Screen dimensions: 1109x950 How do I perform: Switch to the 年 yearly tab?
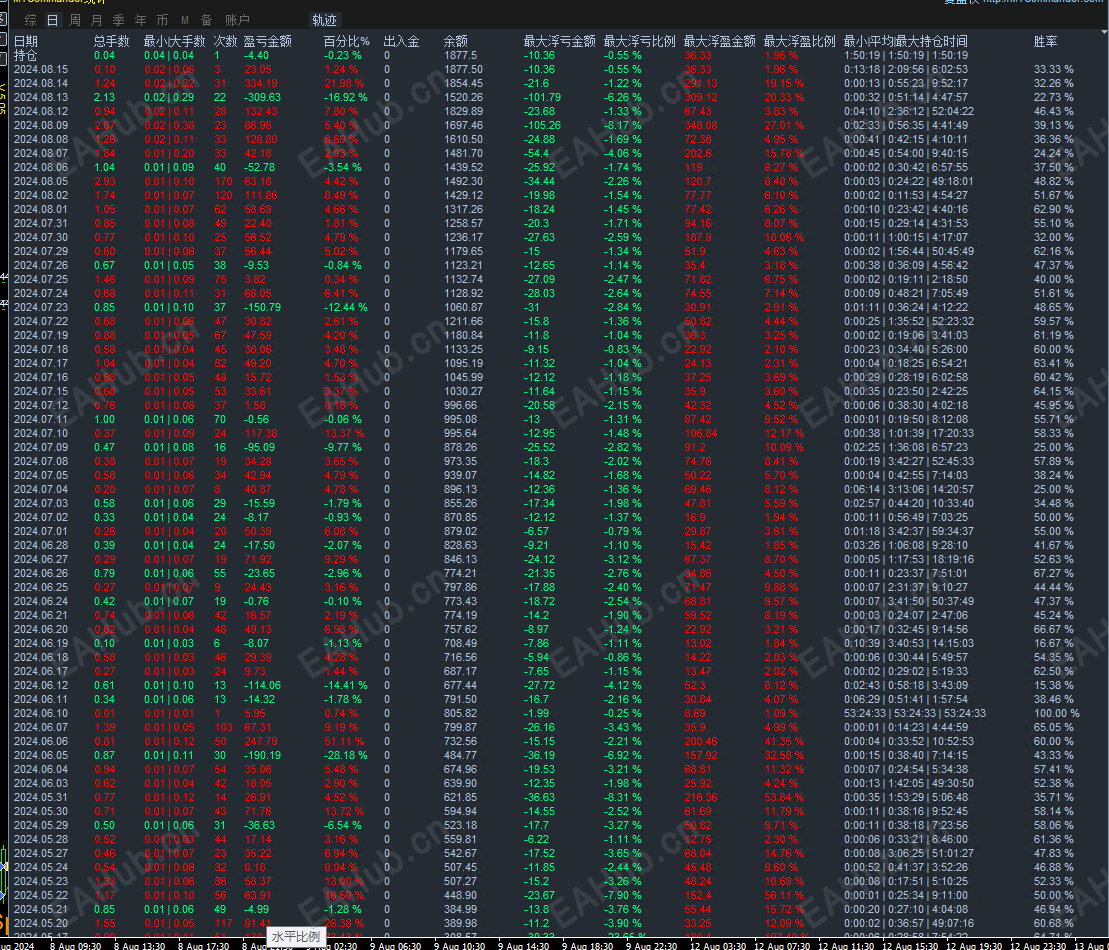click(141, 20)
